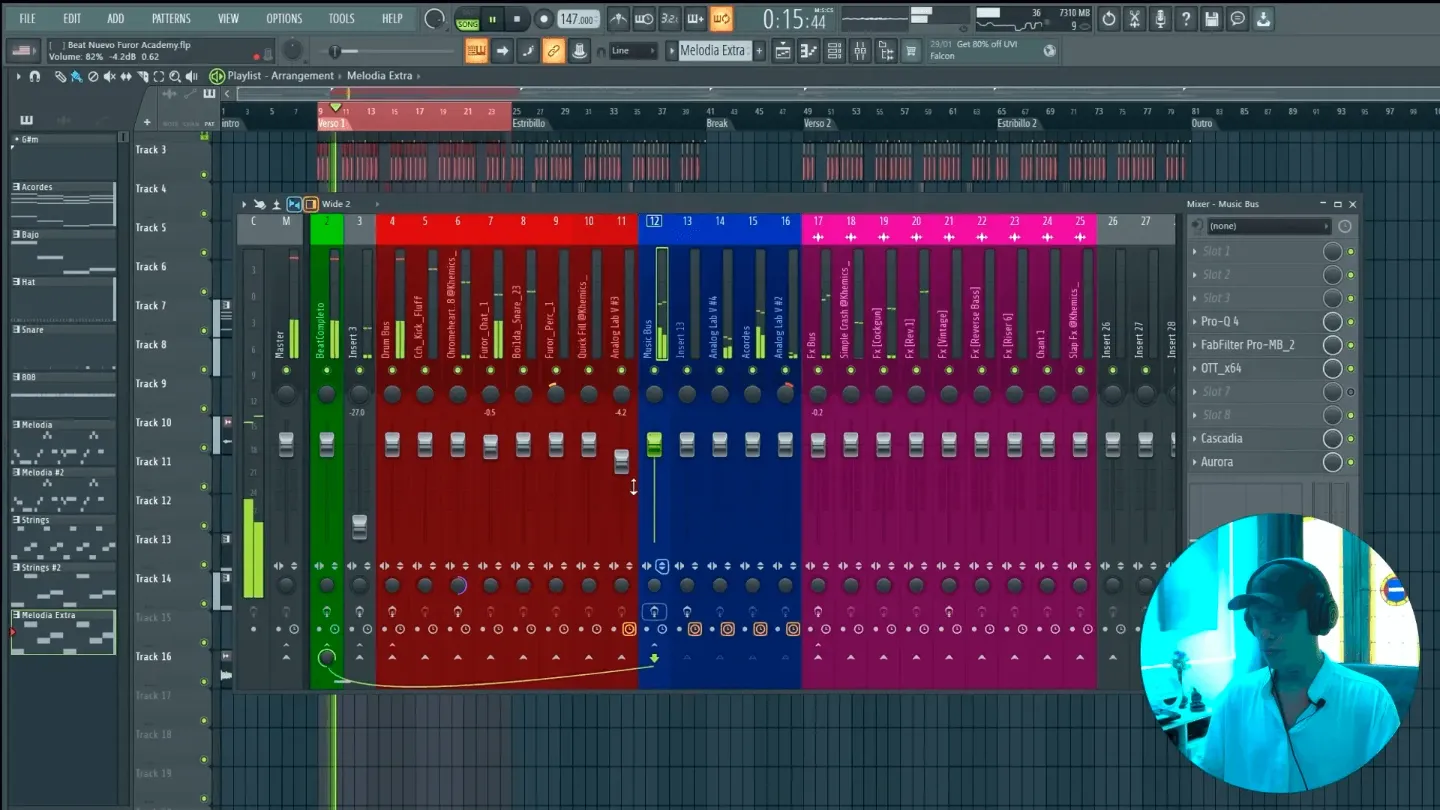1440x810 pixels.
Task: Open the 'Wide 2' mixer layout selector
Action: pyautogui.click(x=336, y=204)
